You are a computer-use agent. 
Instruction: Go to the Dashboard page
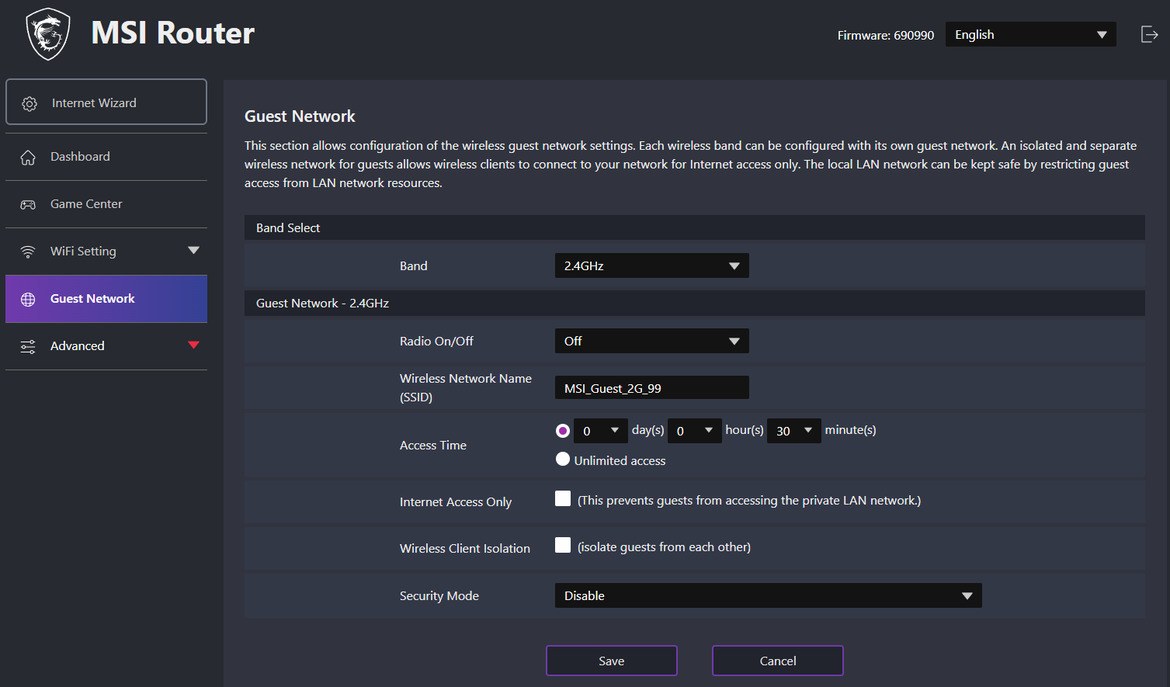[106, 157]
